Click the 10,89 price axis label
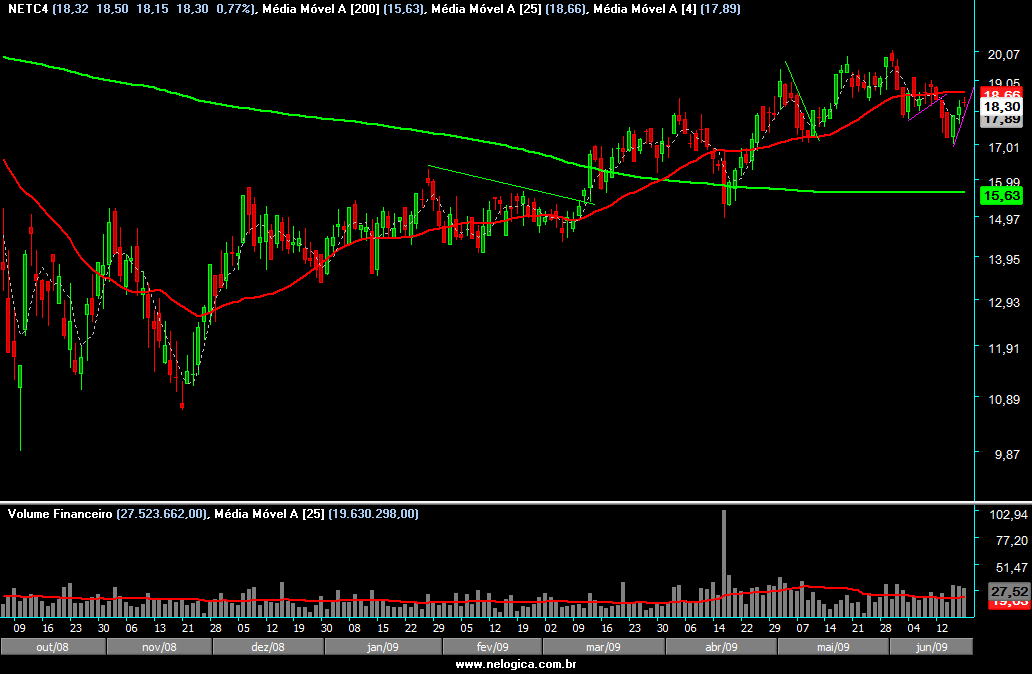 (1004, 400)
